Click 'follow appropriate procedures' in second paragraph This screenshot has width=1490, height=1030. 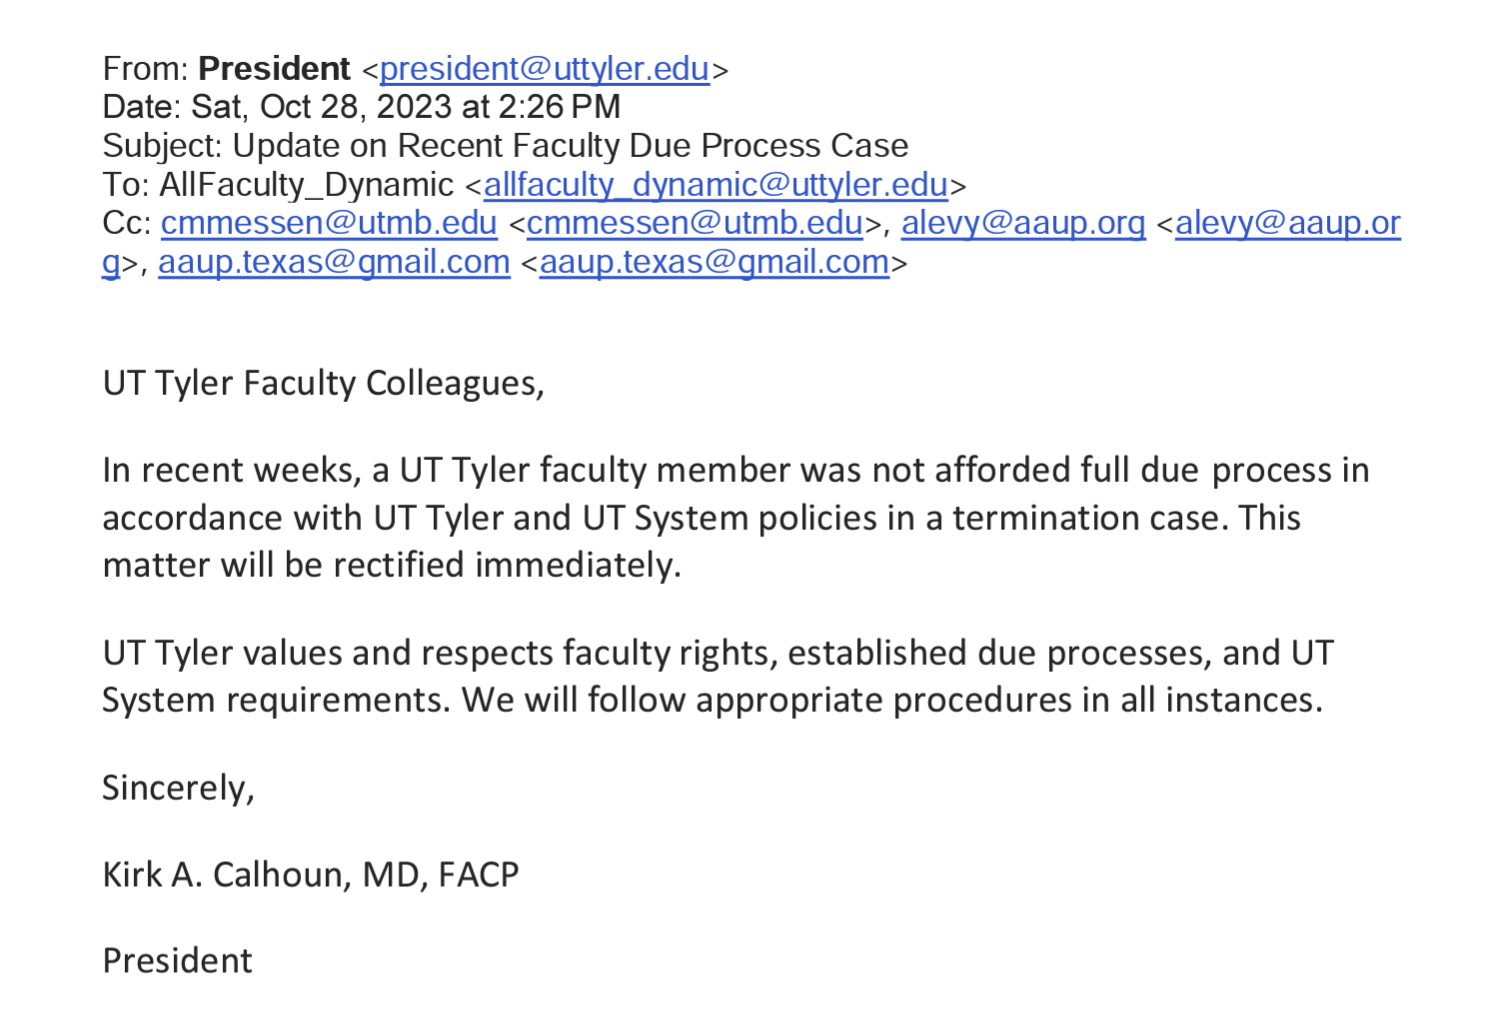829,700
